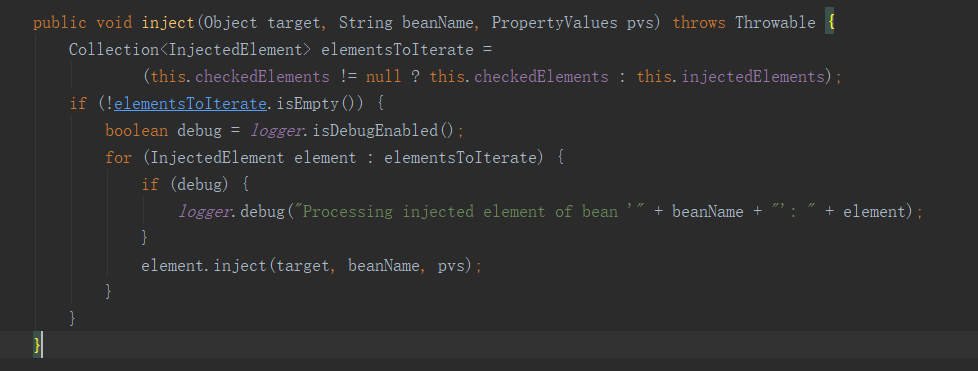Click the Throwable exception type
The height and width of the screenshot is (371, 978).
(775, 23)
